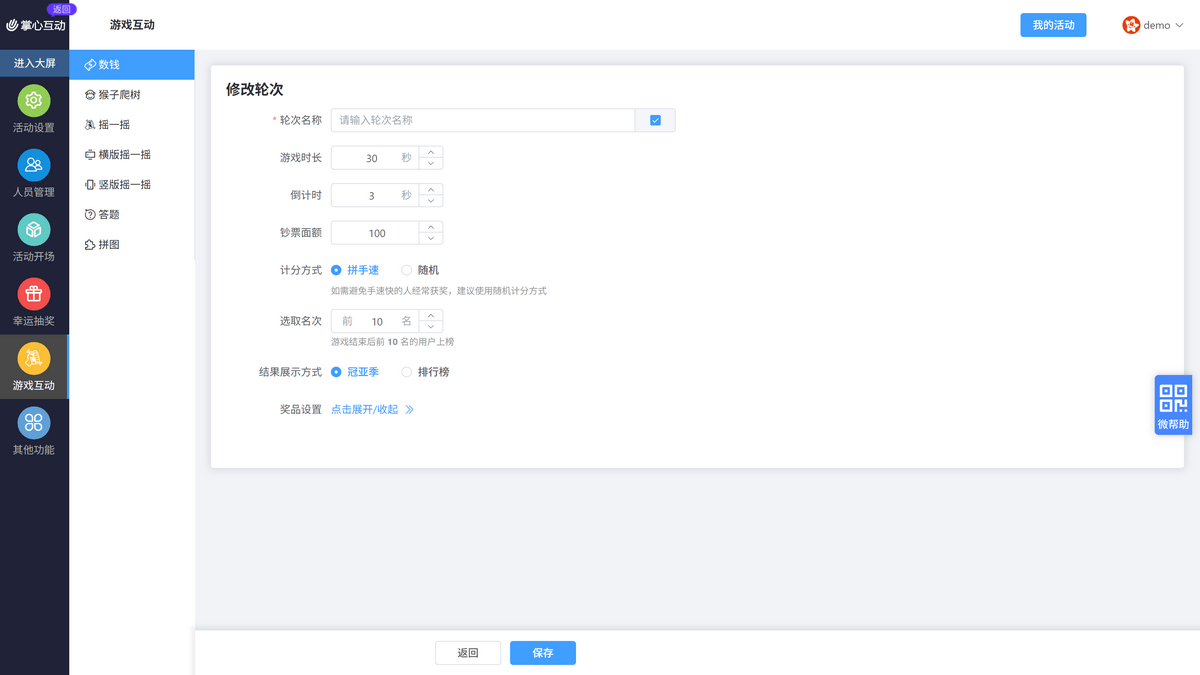Open 活动开场 cube icon
Screen dimensions: 1200x675
click(34, 229)
